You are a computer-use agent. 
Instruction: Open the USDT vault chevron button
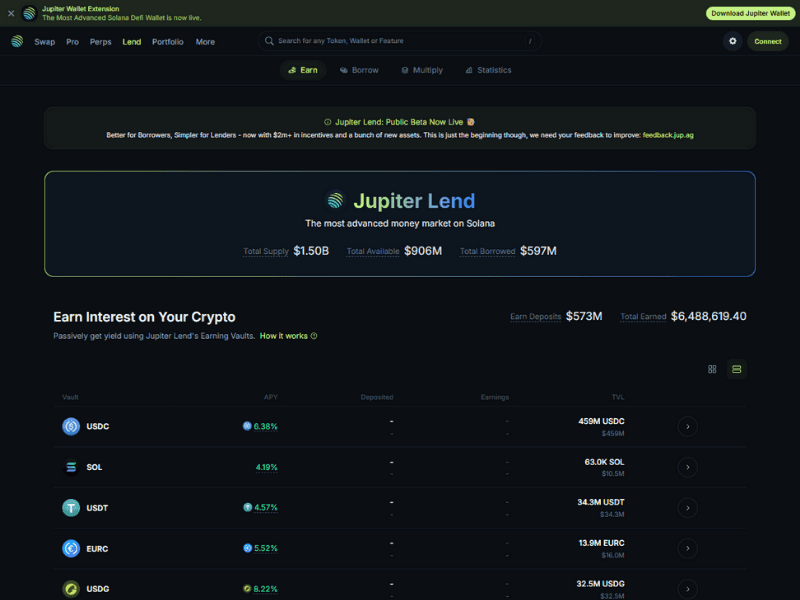(687, 508)
